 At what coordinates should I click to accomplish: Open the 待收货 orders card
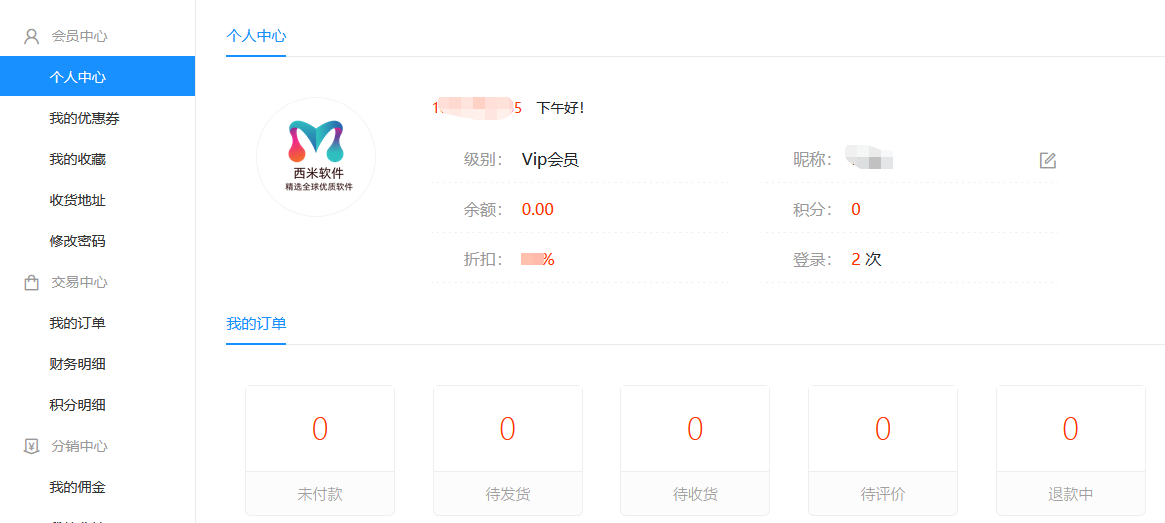coord(695,450)
